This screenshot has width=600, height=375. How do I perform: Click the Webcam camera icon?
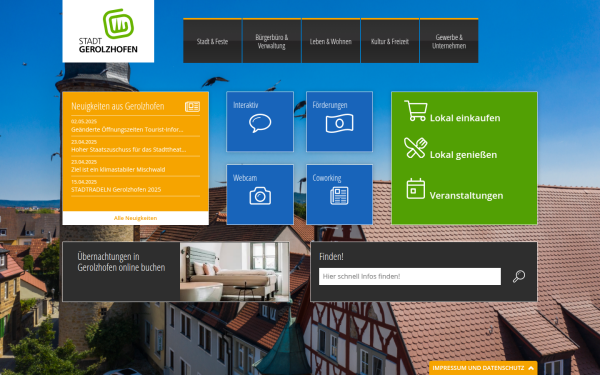tap(260, 196)
